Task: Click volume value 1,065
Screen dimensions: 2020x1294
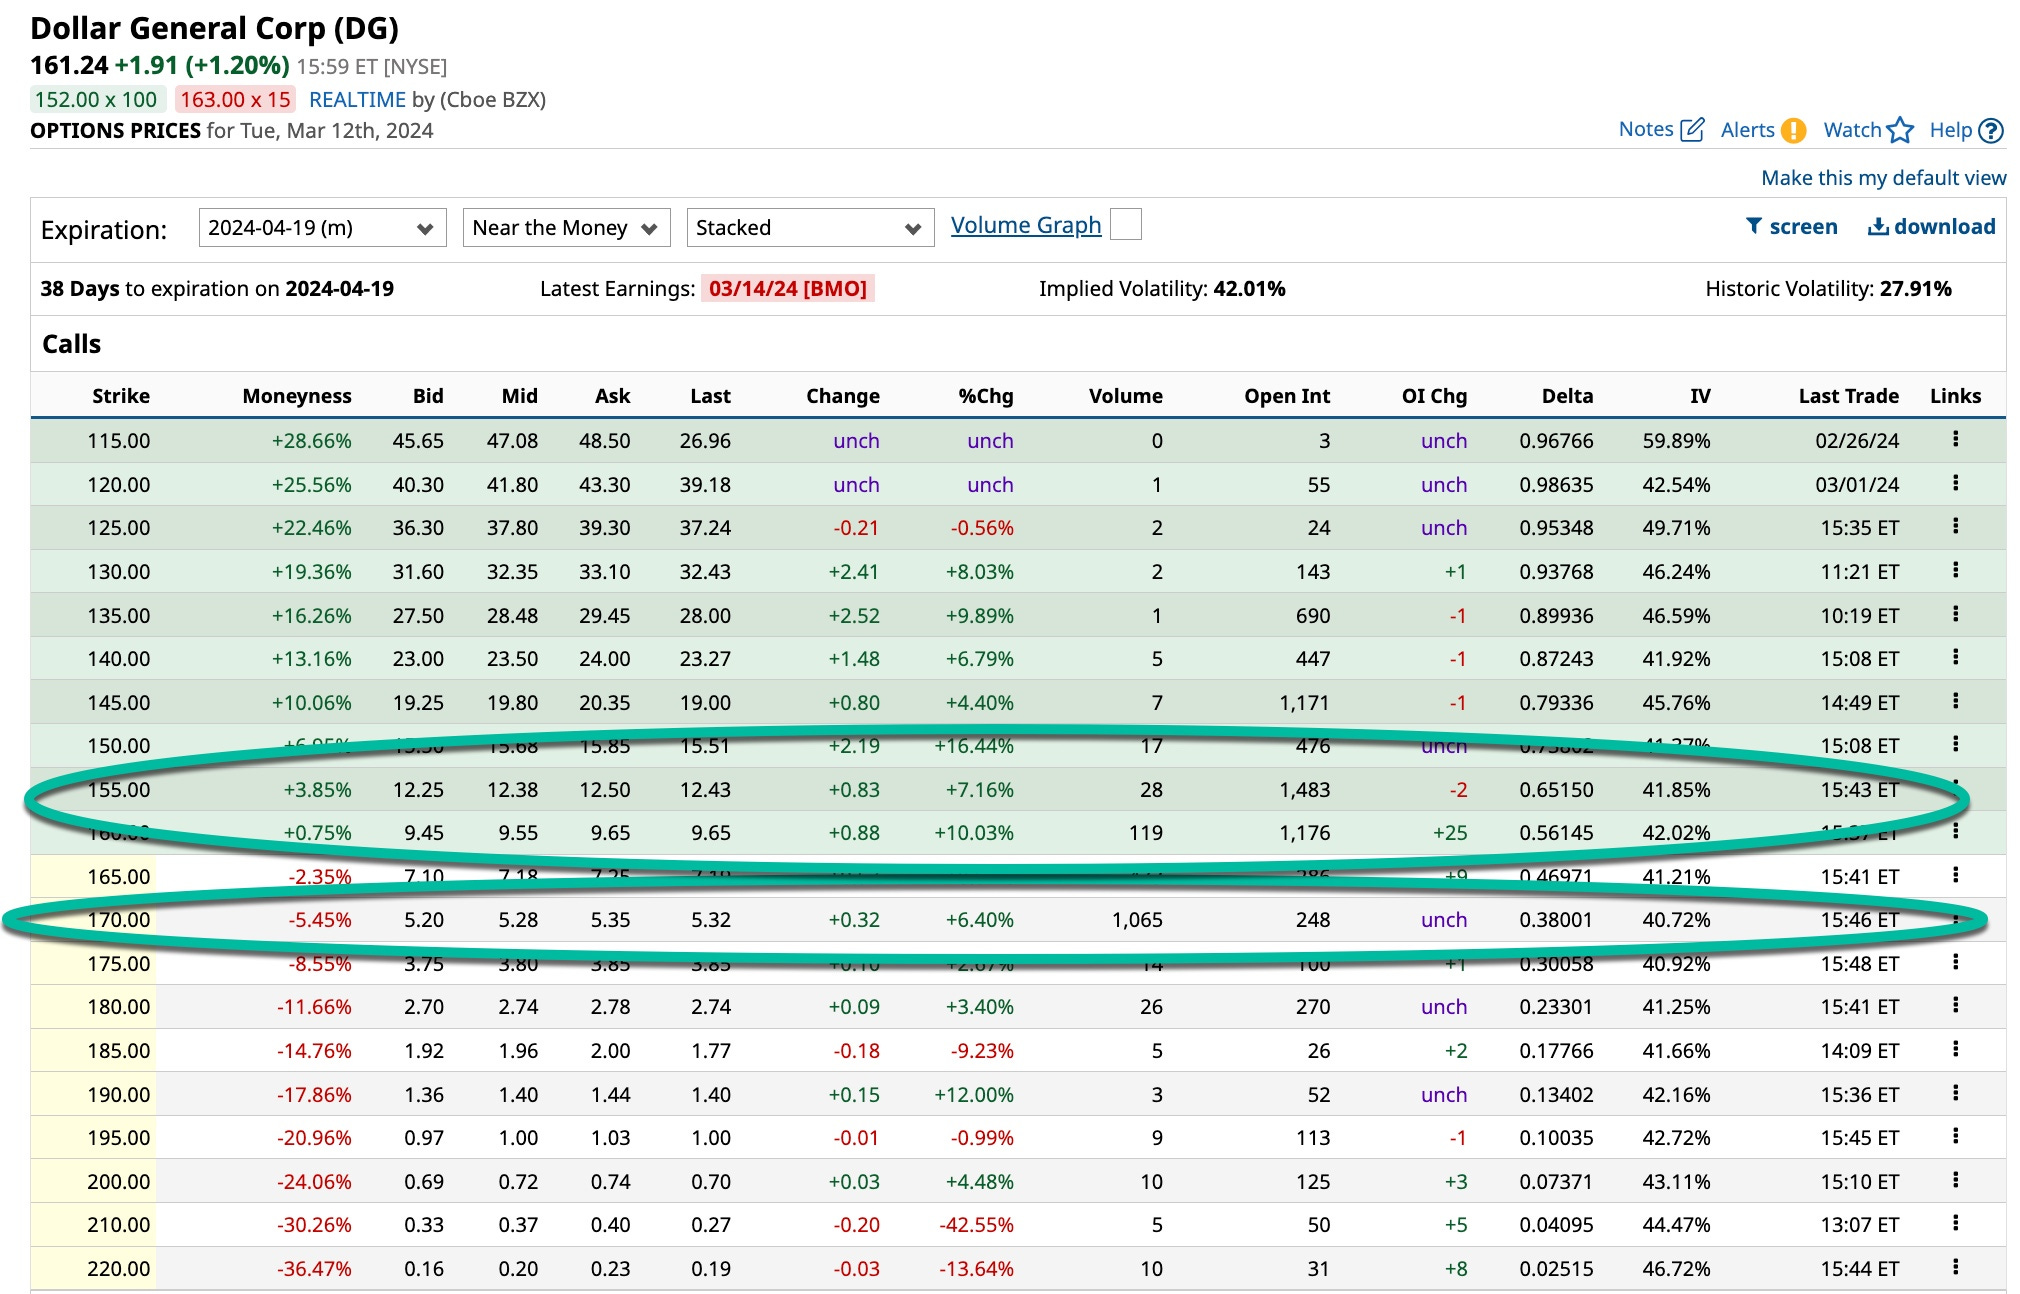Action: coord(1137,919)
